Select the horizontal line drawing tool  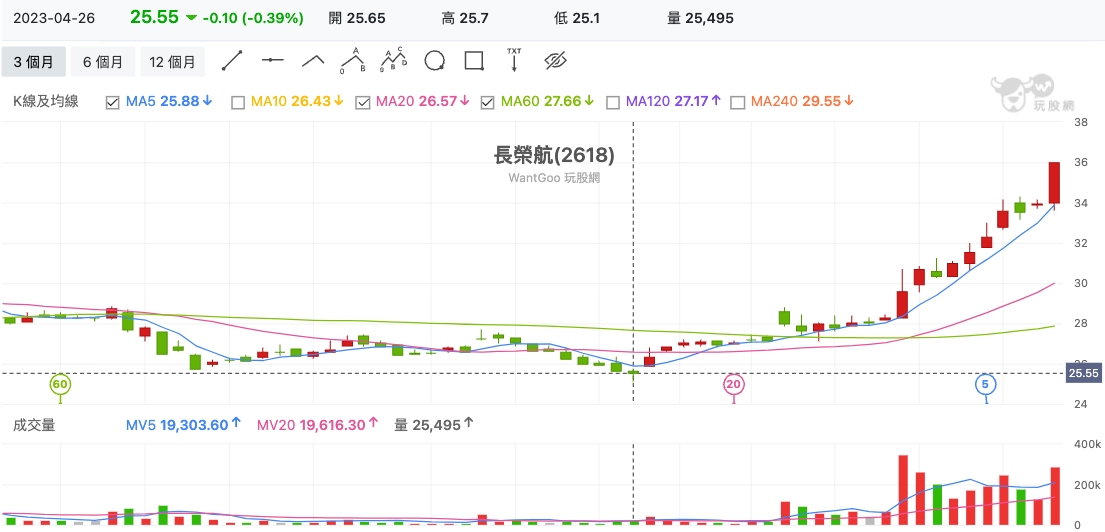click(x=272, y=61)
